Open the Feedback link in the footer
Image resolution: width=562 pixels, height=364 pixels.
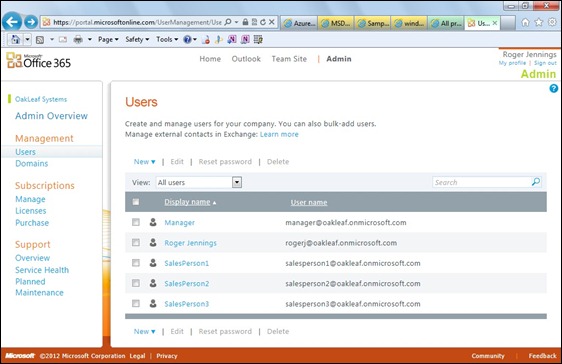[542, 356]
